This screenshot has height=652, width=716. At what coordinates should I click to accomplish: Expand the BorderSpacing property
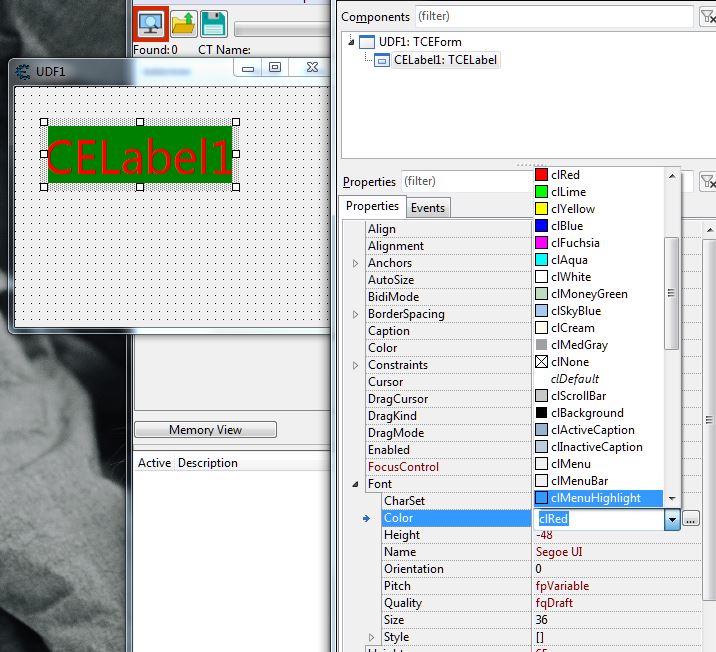[x=356, y=315]
